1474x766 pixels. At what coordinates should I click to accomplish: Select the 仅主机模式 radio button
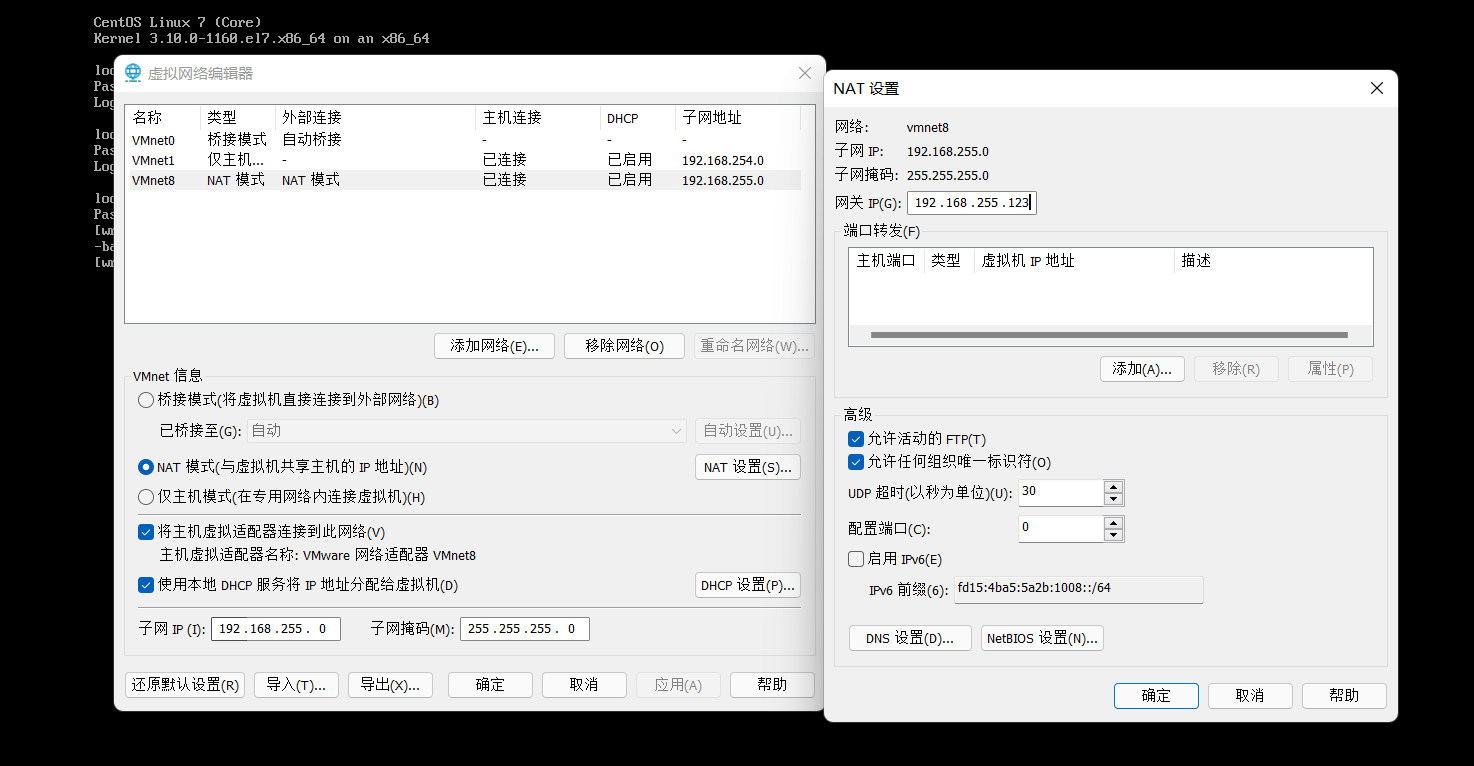click(x=146, y=497)
